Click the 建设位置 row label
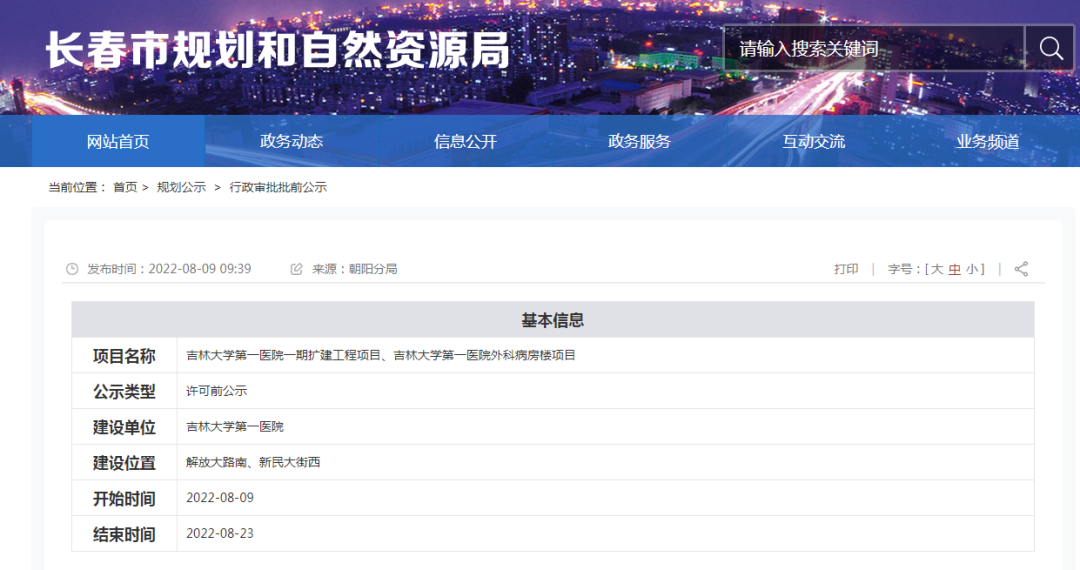This screenshot has height=570, width=1080. [x=124, y=463]
